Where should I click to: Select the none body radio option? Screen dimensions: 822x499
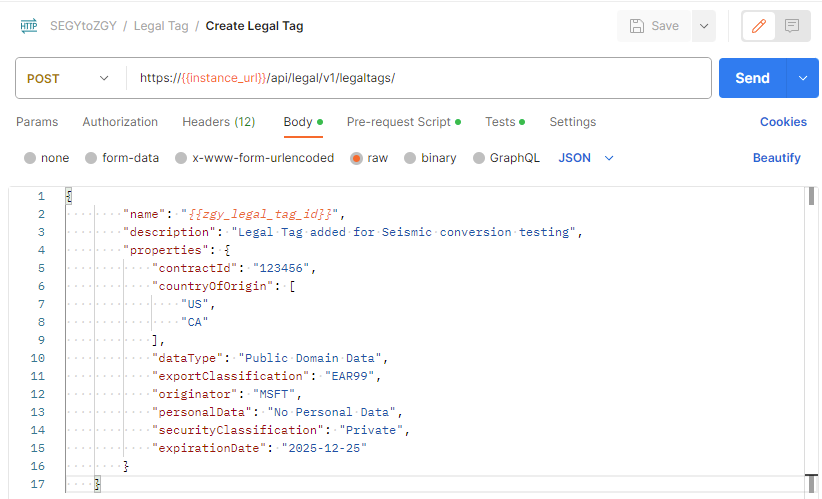point(30,158)
